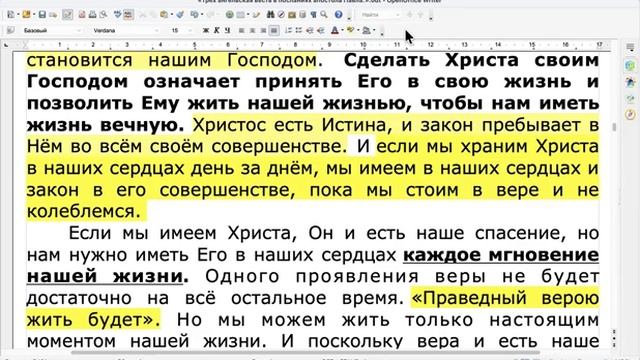The height and width of the screenshot is (360, 640).
Task: Find previous match with up arrow
Action: [410, 15]
